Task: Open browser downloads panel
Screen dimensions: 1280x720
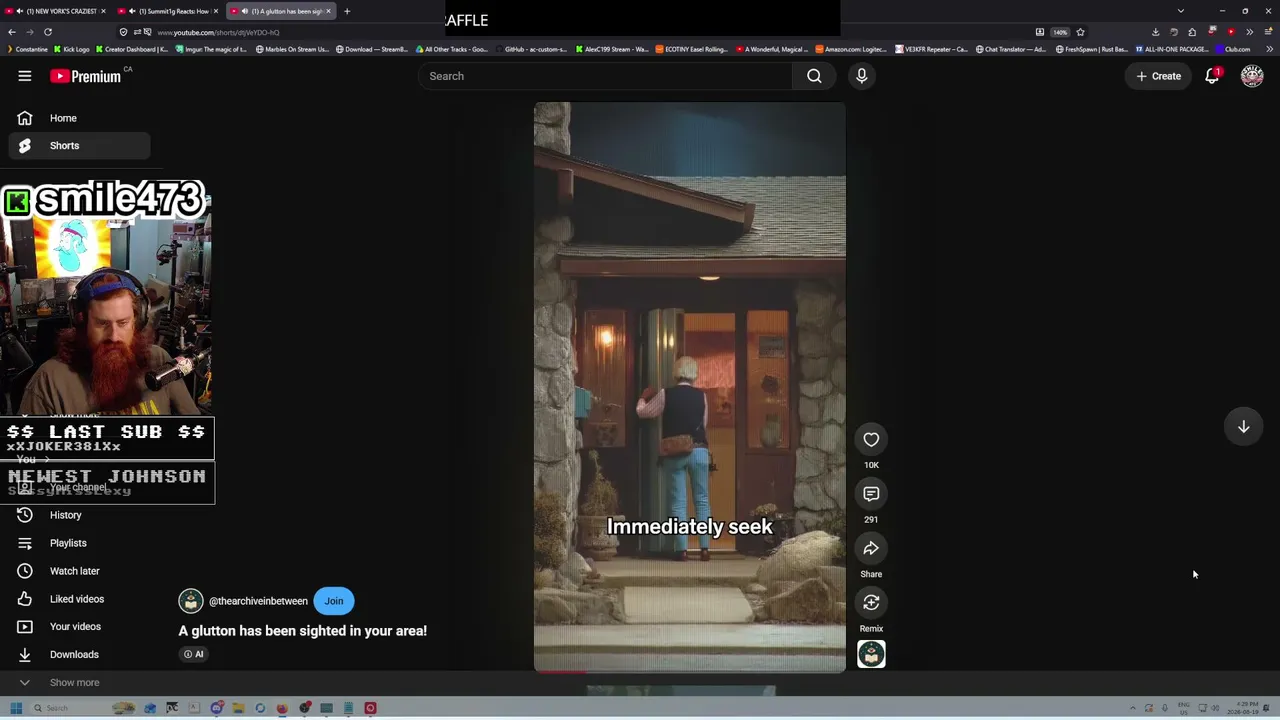Action: click(x=1156, y=32)
